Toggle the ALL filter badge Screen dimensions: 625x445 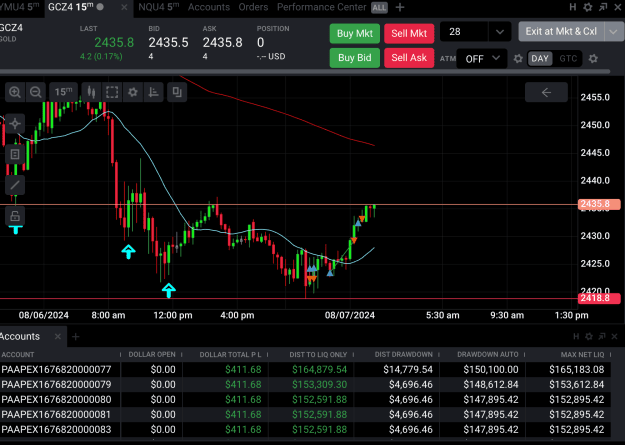(x=379, y=8)
